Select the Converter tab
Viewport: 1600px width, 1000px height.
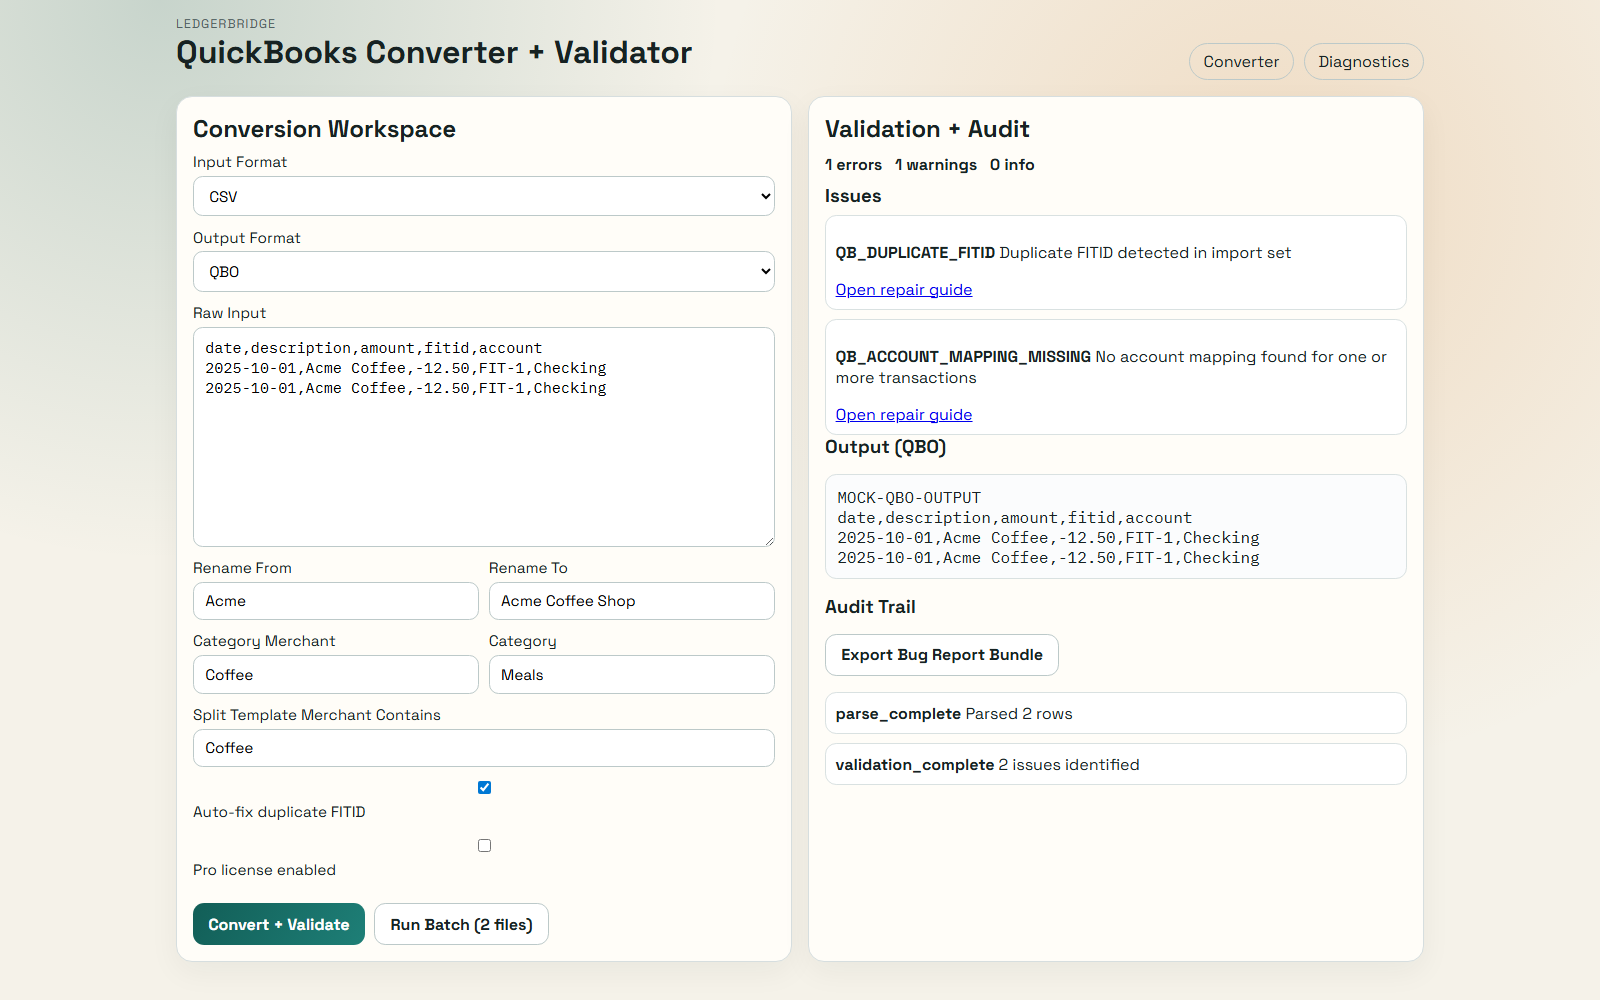point(1240,61)
